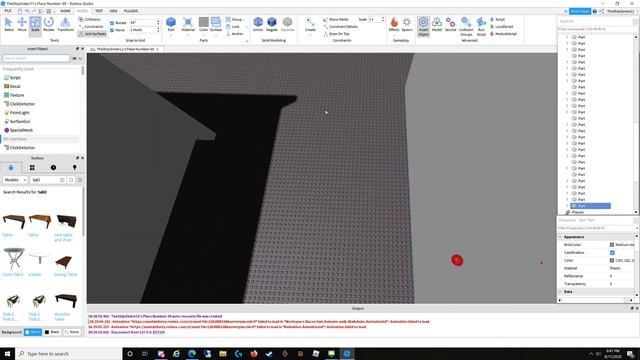Viewport: 640px width, 360px height.
Task: Open the Create constraint tool
Action: coord(310,24)
